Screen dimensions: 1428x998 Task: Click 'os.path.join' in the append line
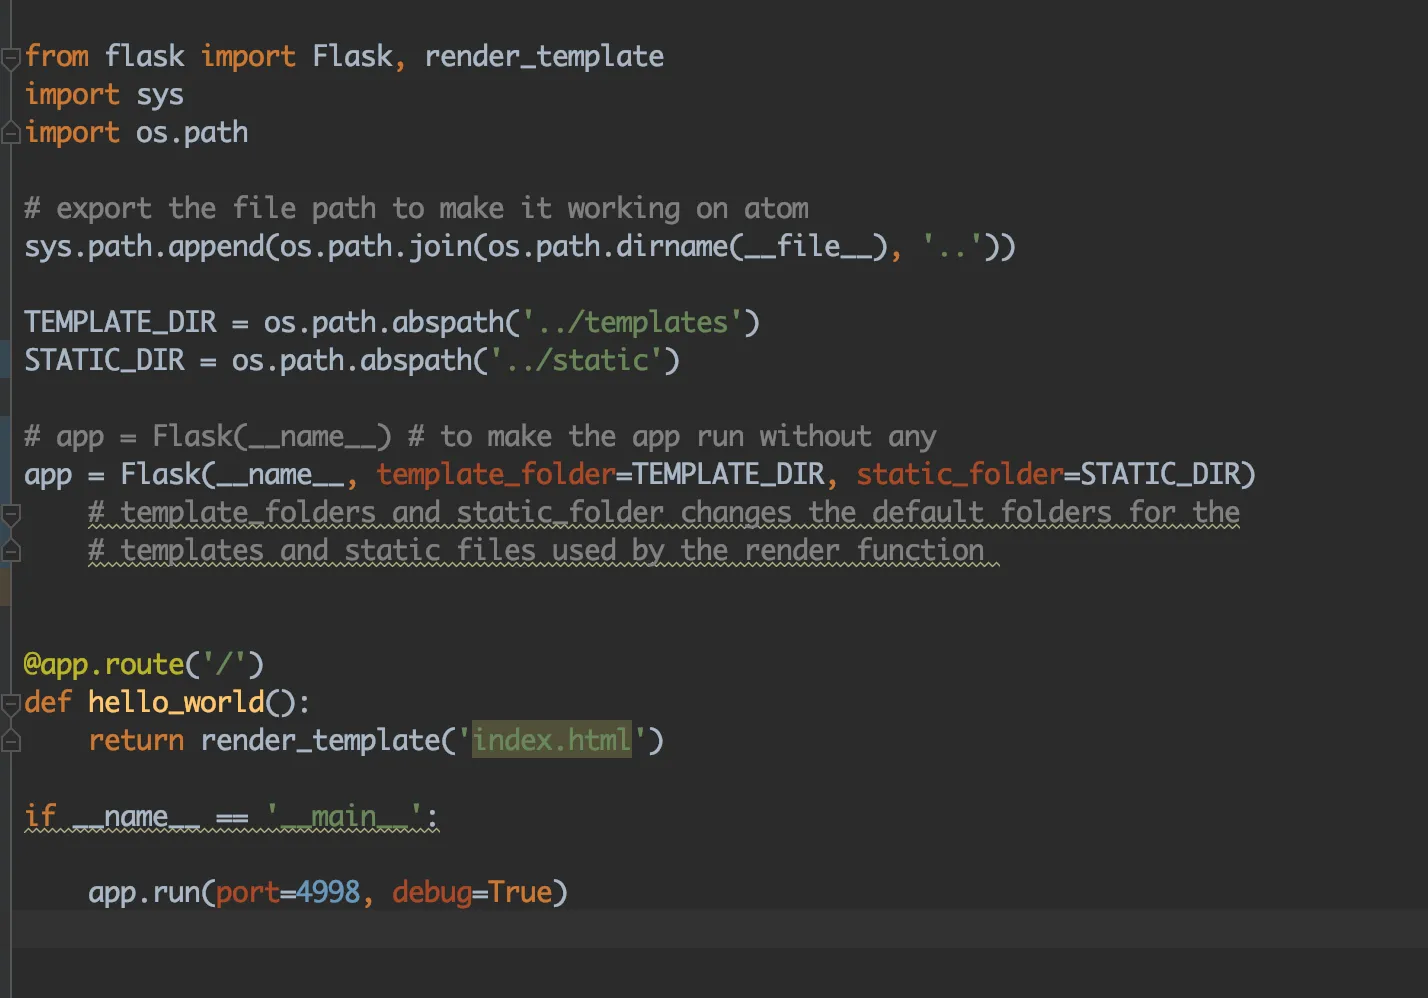click(376, 246)
